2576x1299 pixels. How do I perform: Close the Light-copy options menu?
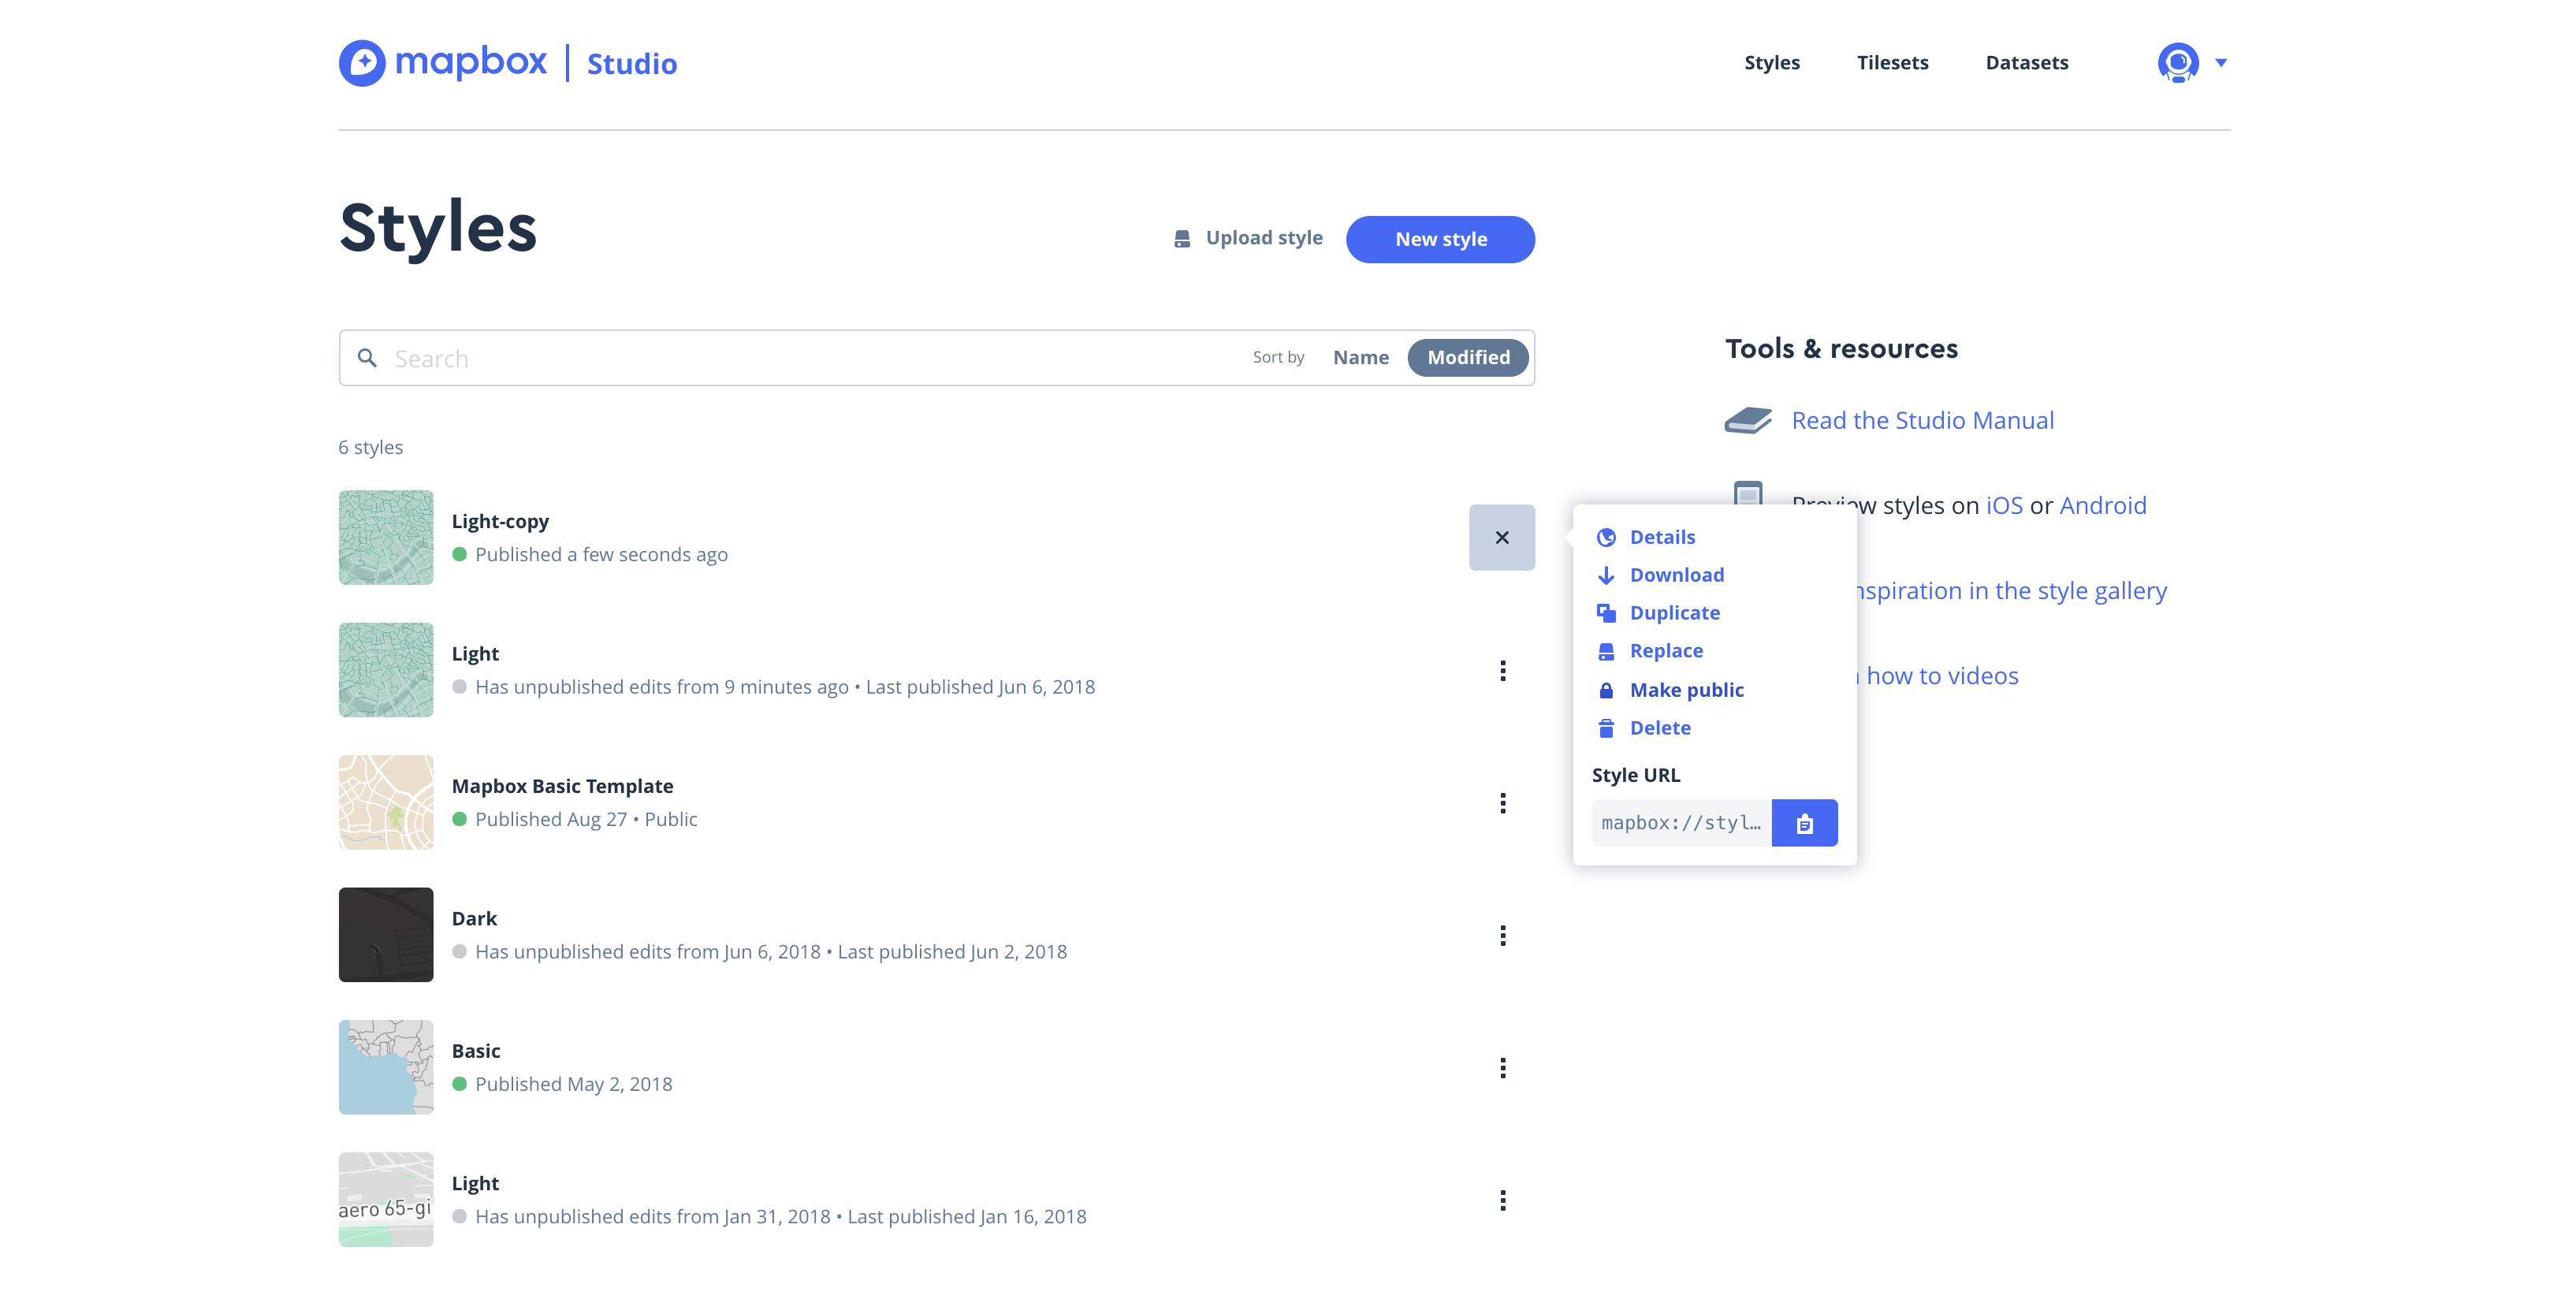click(x=1502, y=538)
